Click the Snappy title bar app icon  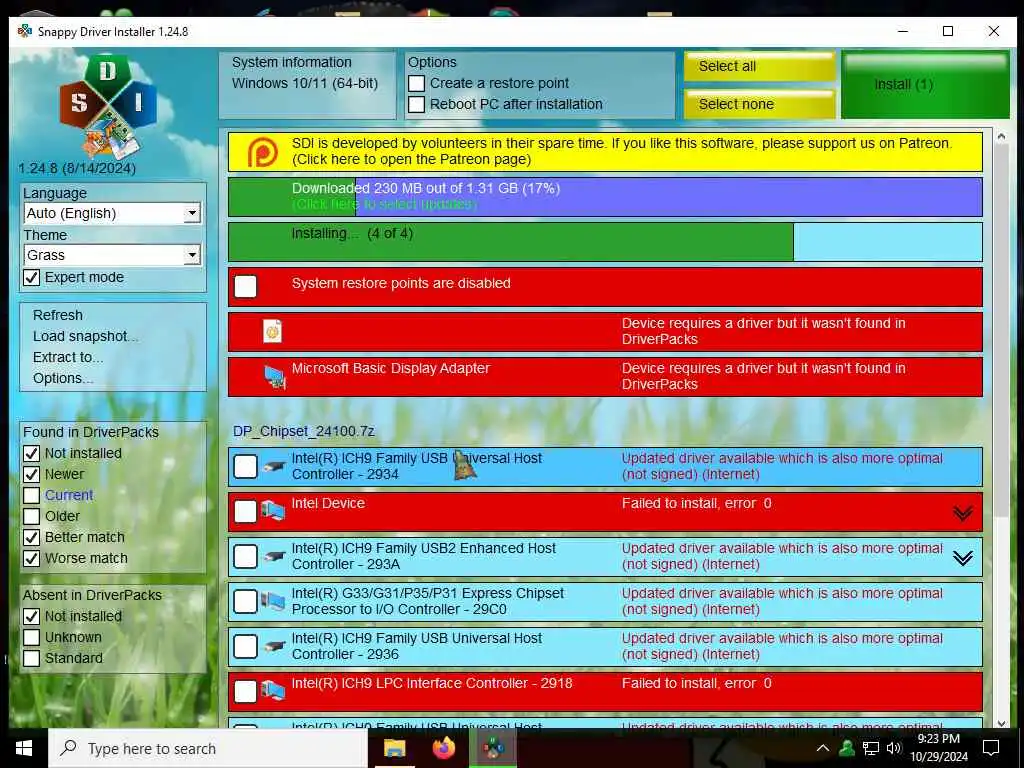(x=25, y=31)
